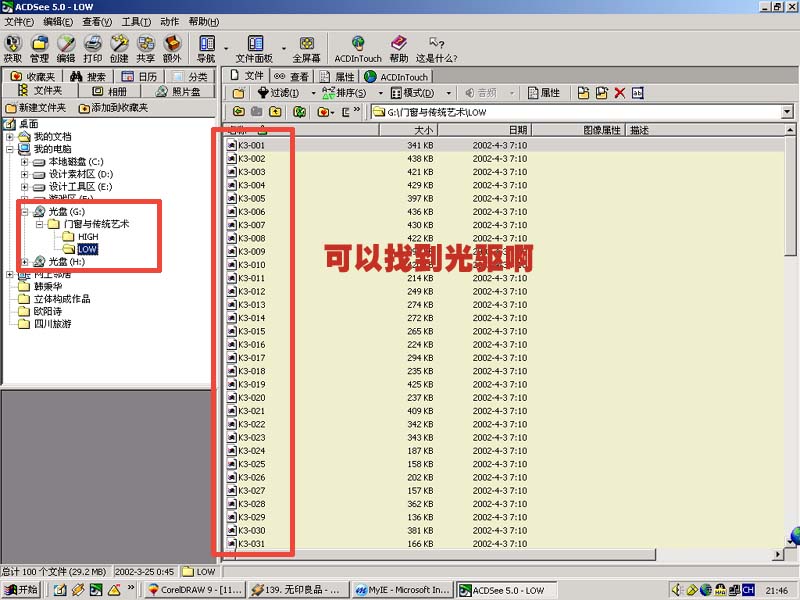Image resolution: width=800 pixels, height=600 pixels.
Task: Expand the 我的文档 tree node
Action: pos(10,137)
